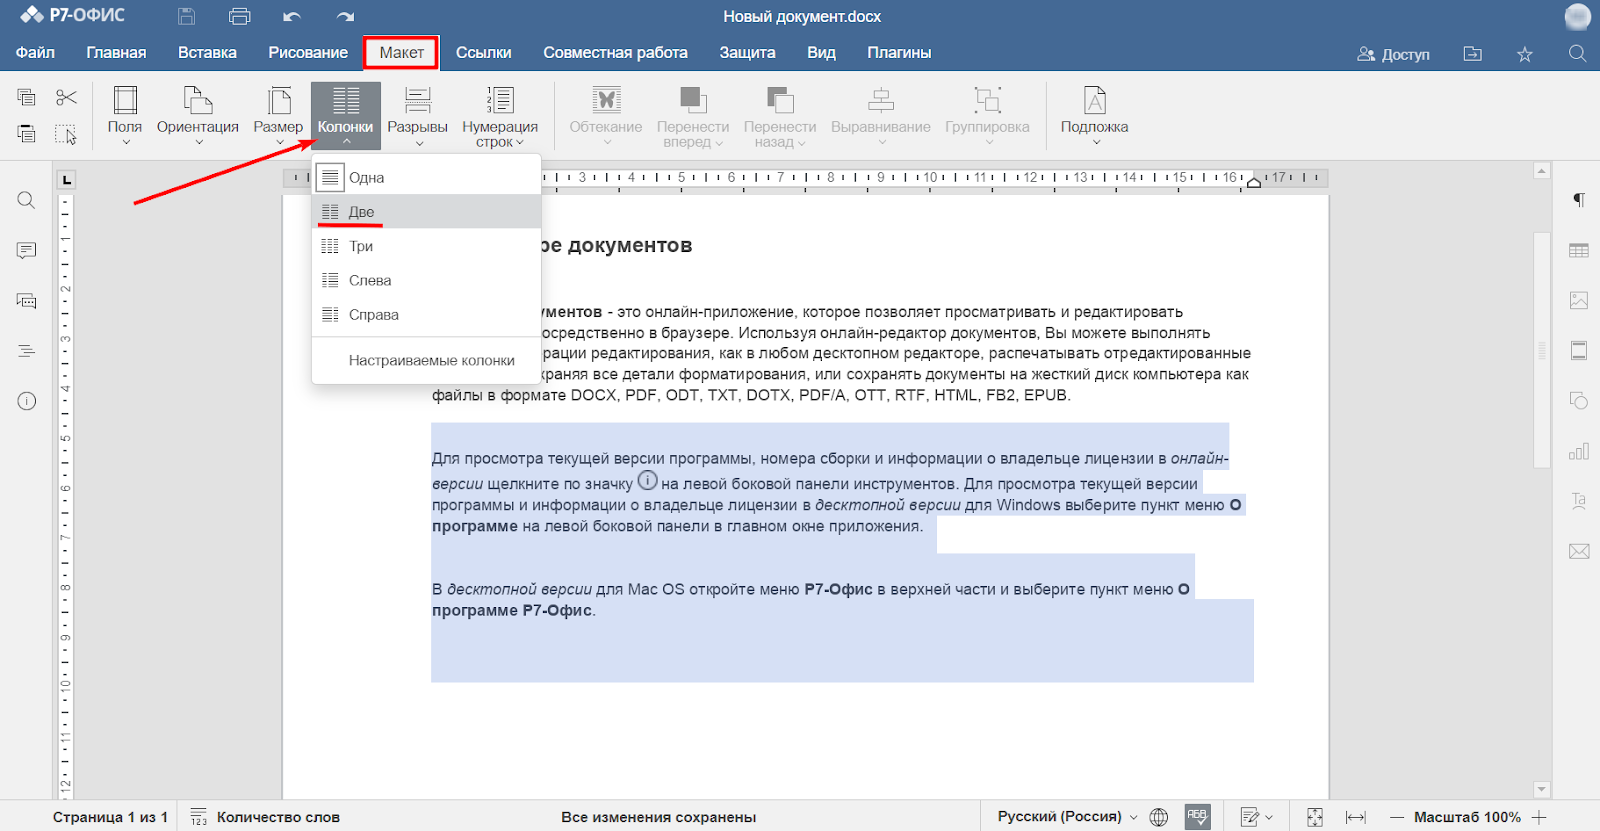
Task: Open the Ориентация dropdown
Action: click(198, 116)
